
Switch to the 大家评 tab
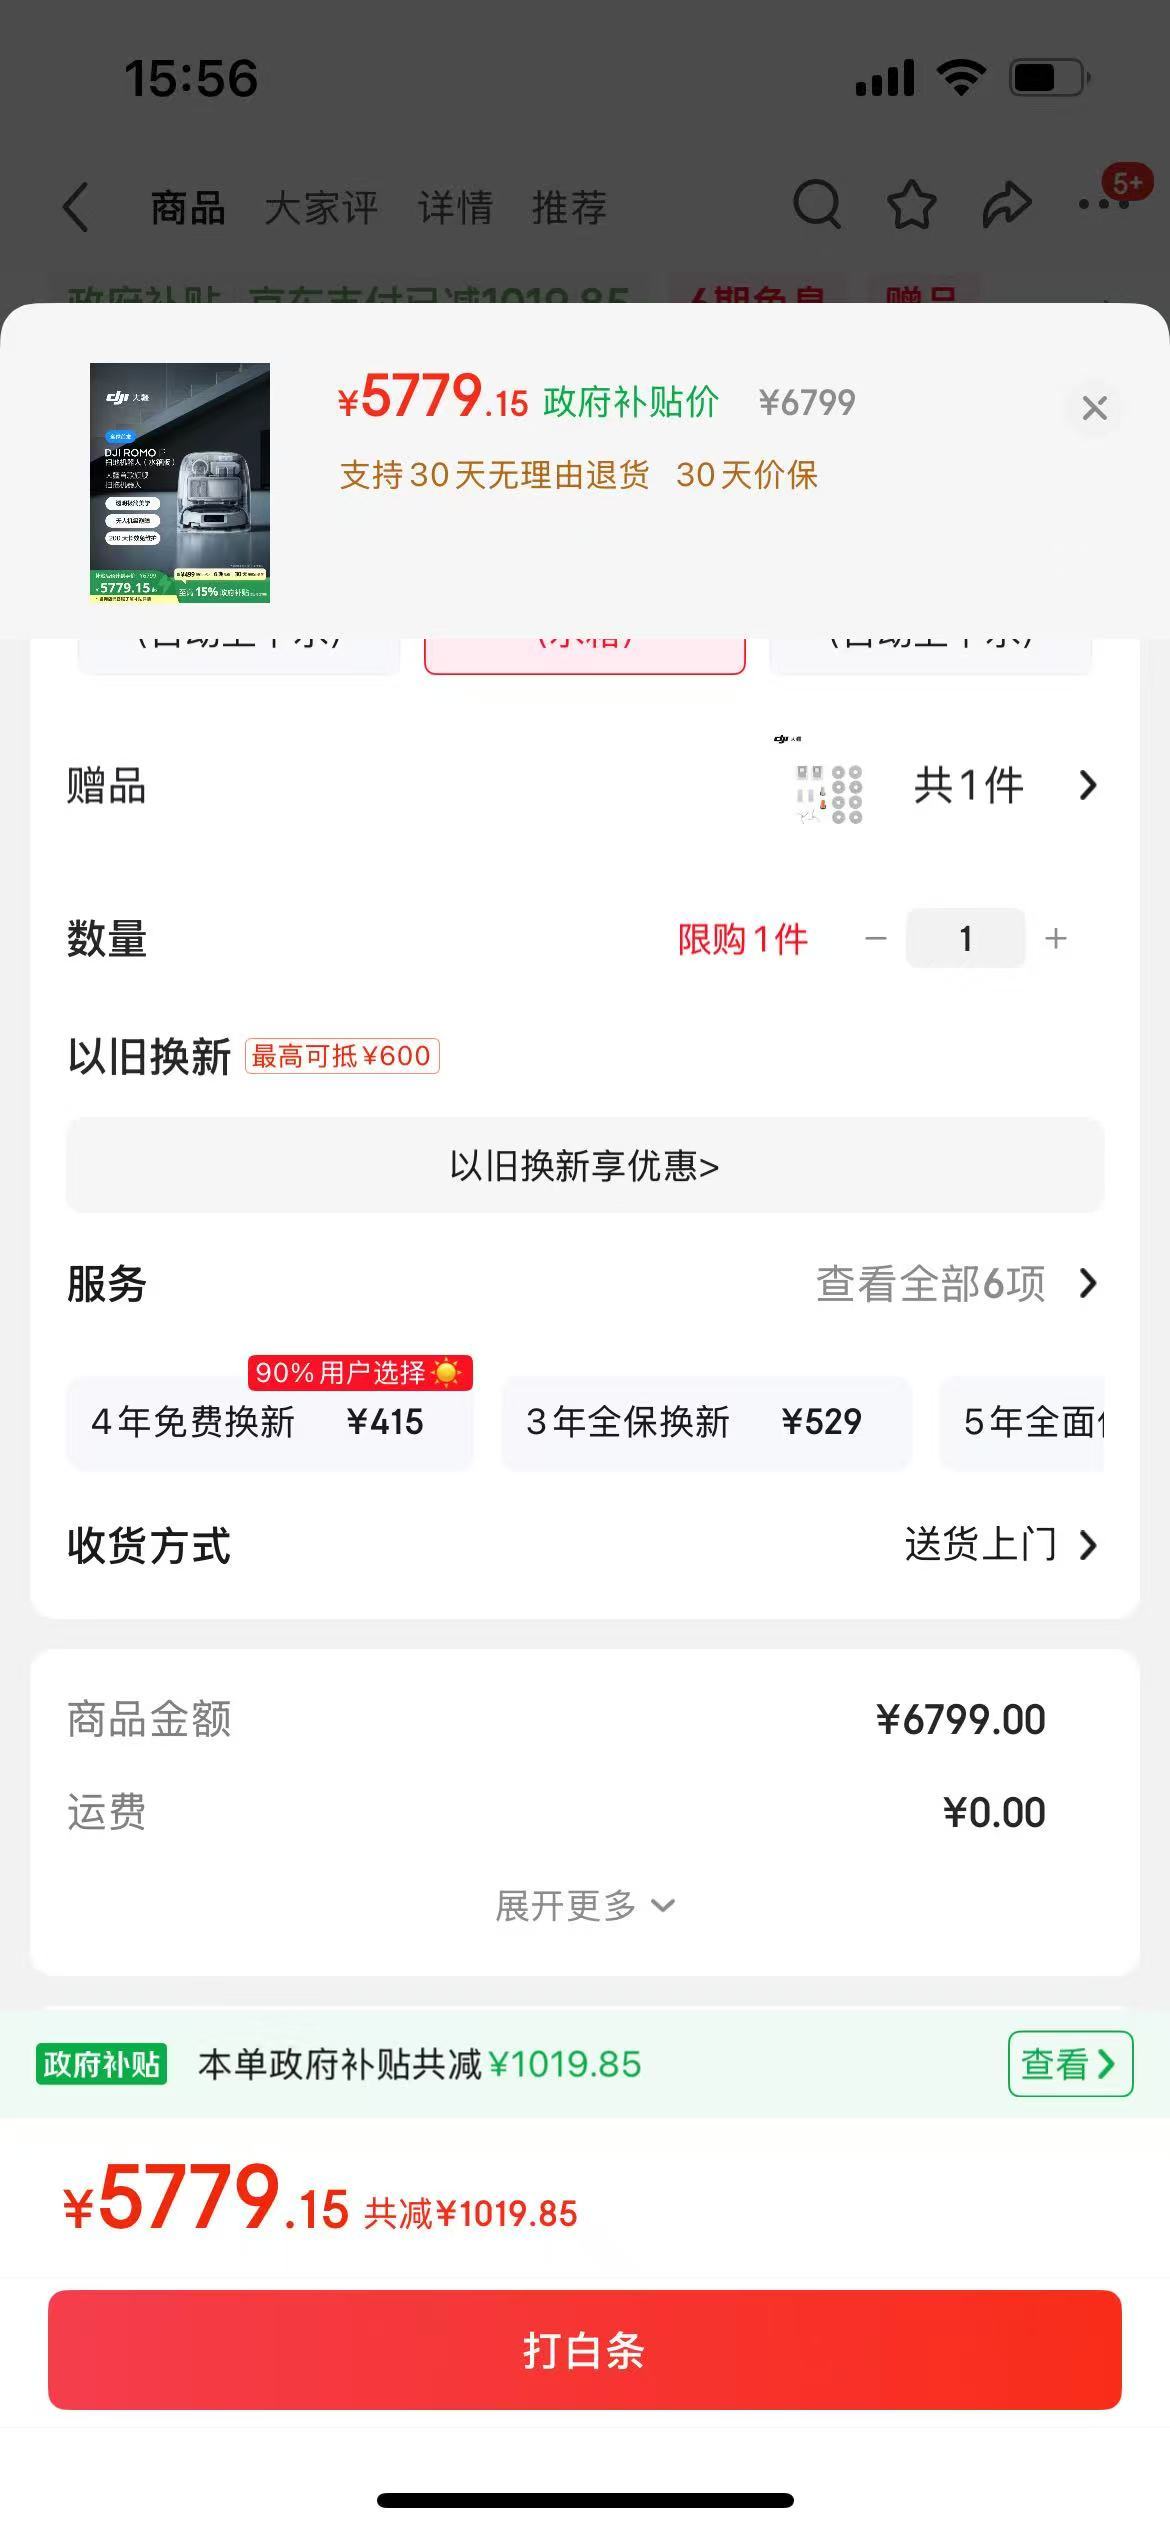pyautogui.click(x=321, y=208)
